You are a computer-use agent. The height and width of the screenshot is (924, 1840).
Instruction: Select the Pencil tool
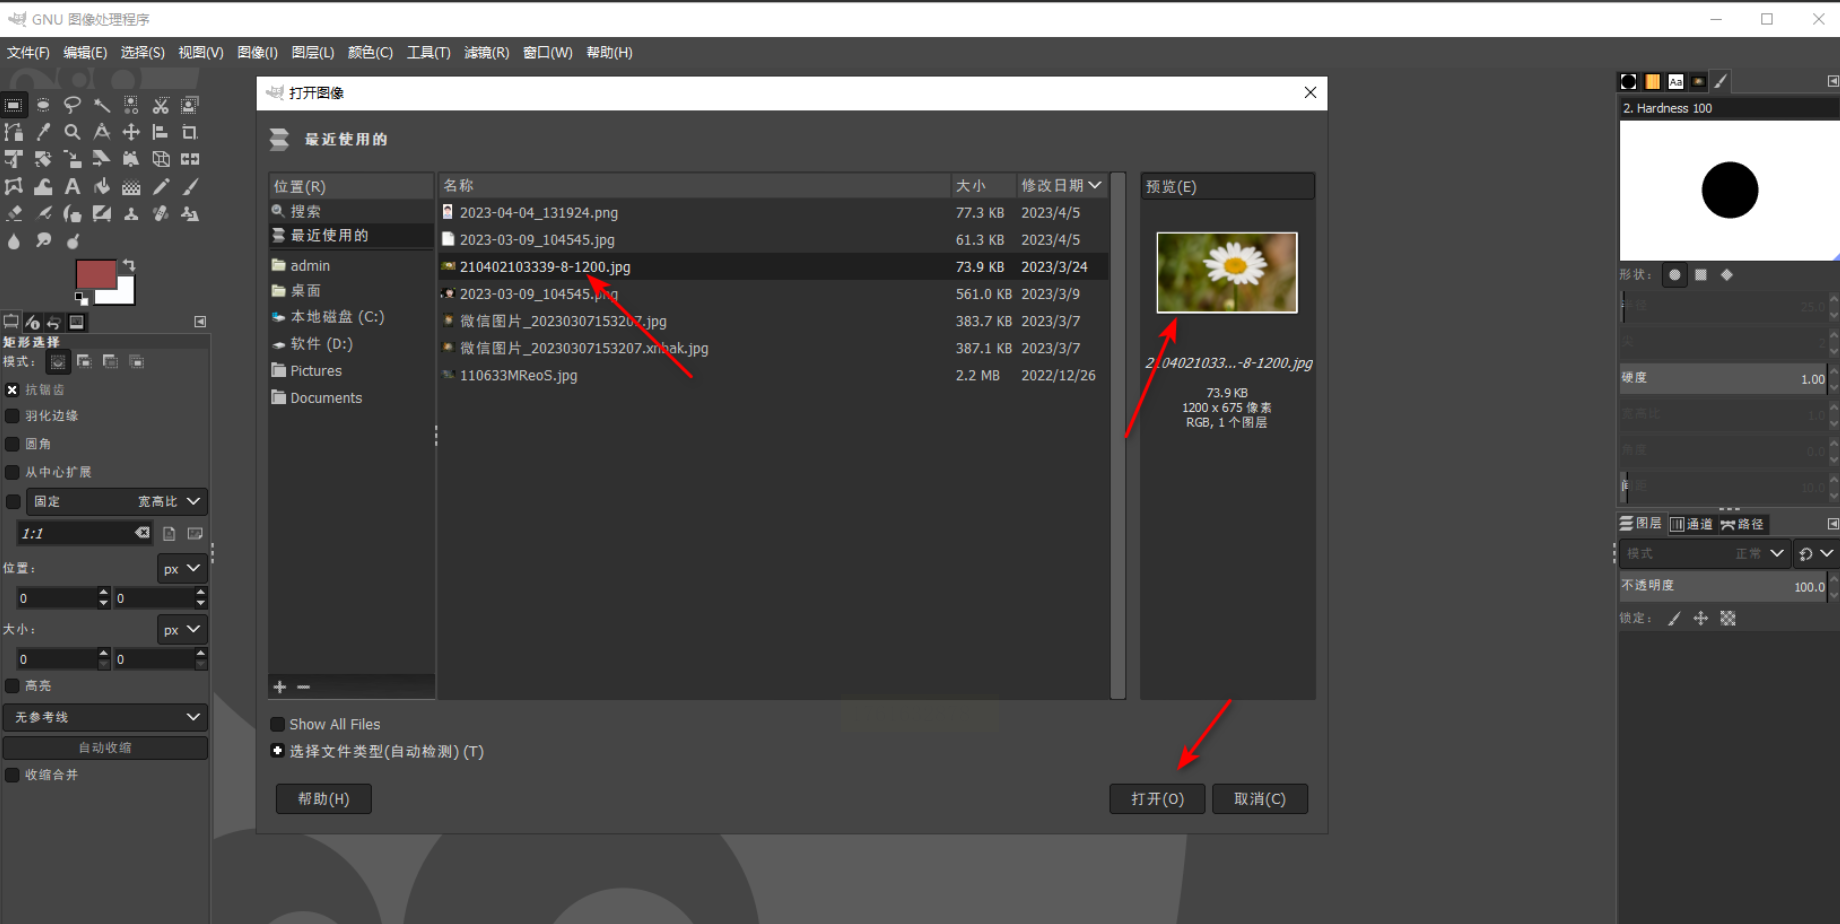160,187
